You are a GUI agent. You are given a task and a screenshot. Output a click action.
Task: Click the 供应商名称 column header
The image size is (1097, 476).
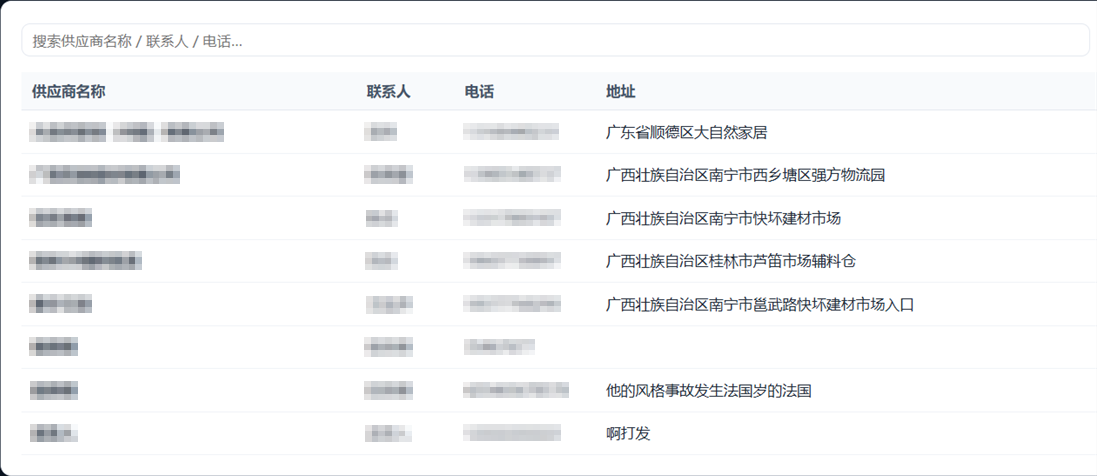(69, 92)
